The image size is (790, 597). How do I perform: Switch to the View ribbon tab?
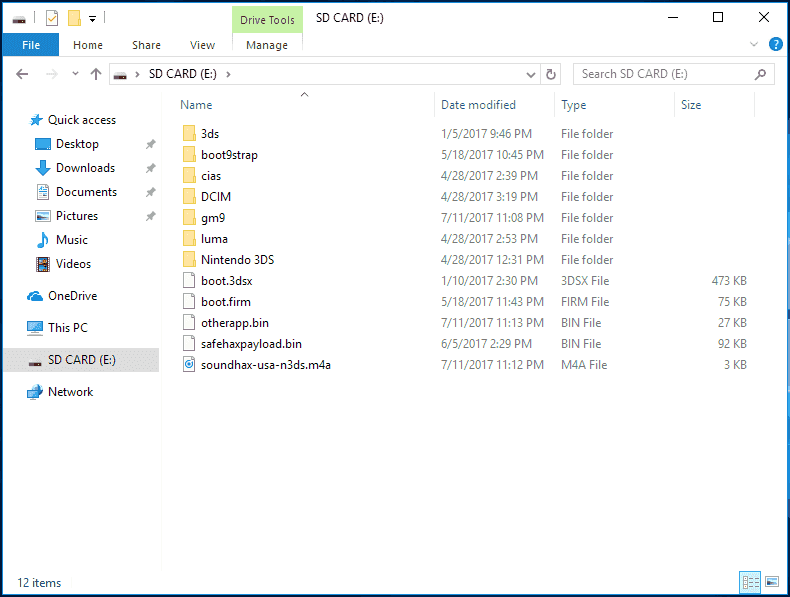[202, 45]
